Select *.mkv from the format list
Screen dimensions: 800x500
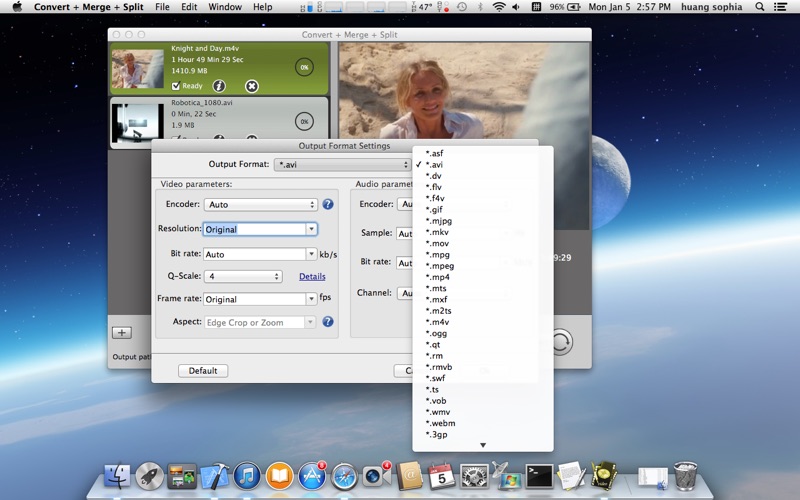(x=483, y=232)
